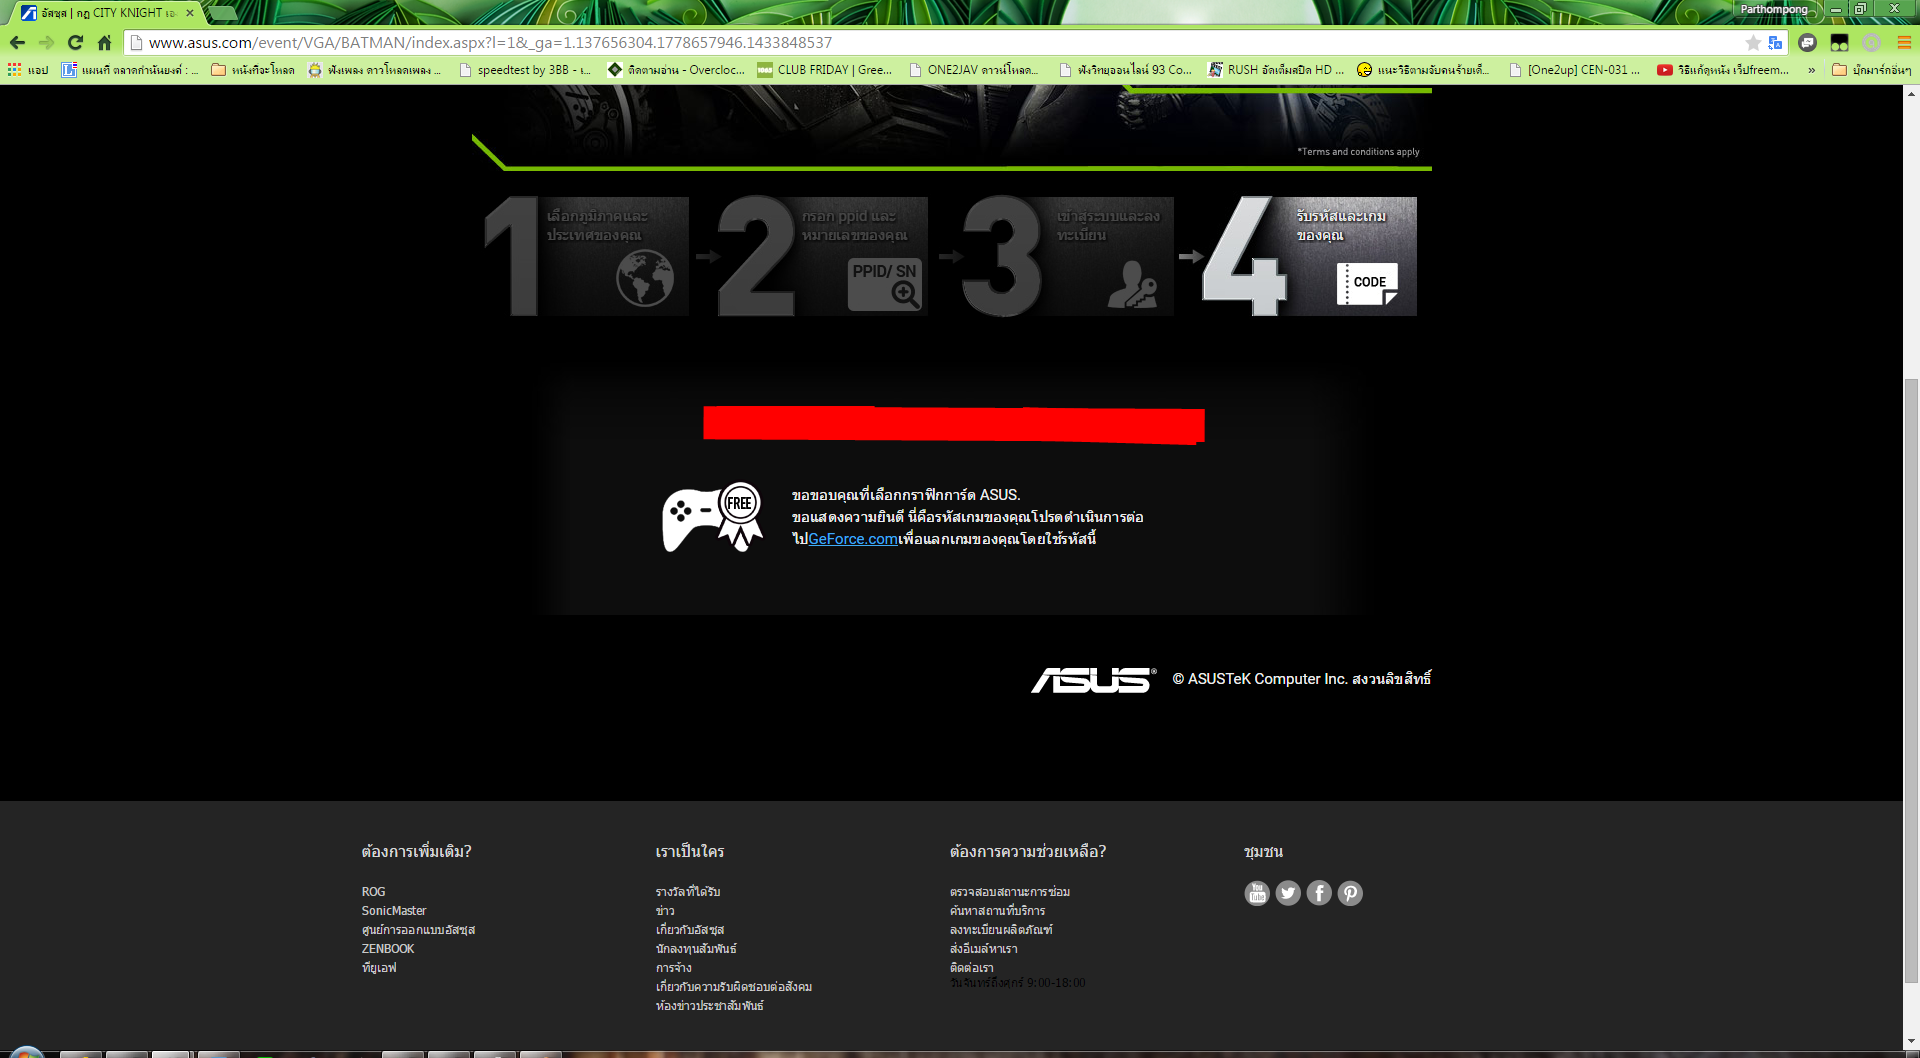This screenshot has height=1058, width=1920.
Task: Open the Facebook social icon in the footer
Action: pyautogui.click(x=1319, y=893)
